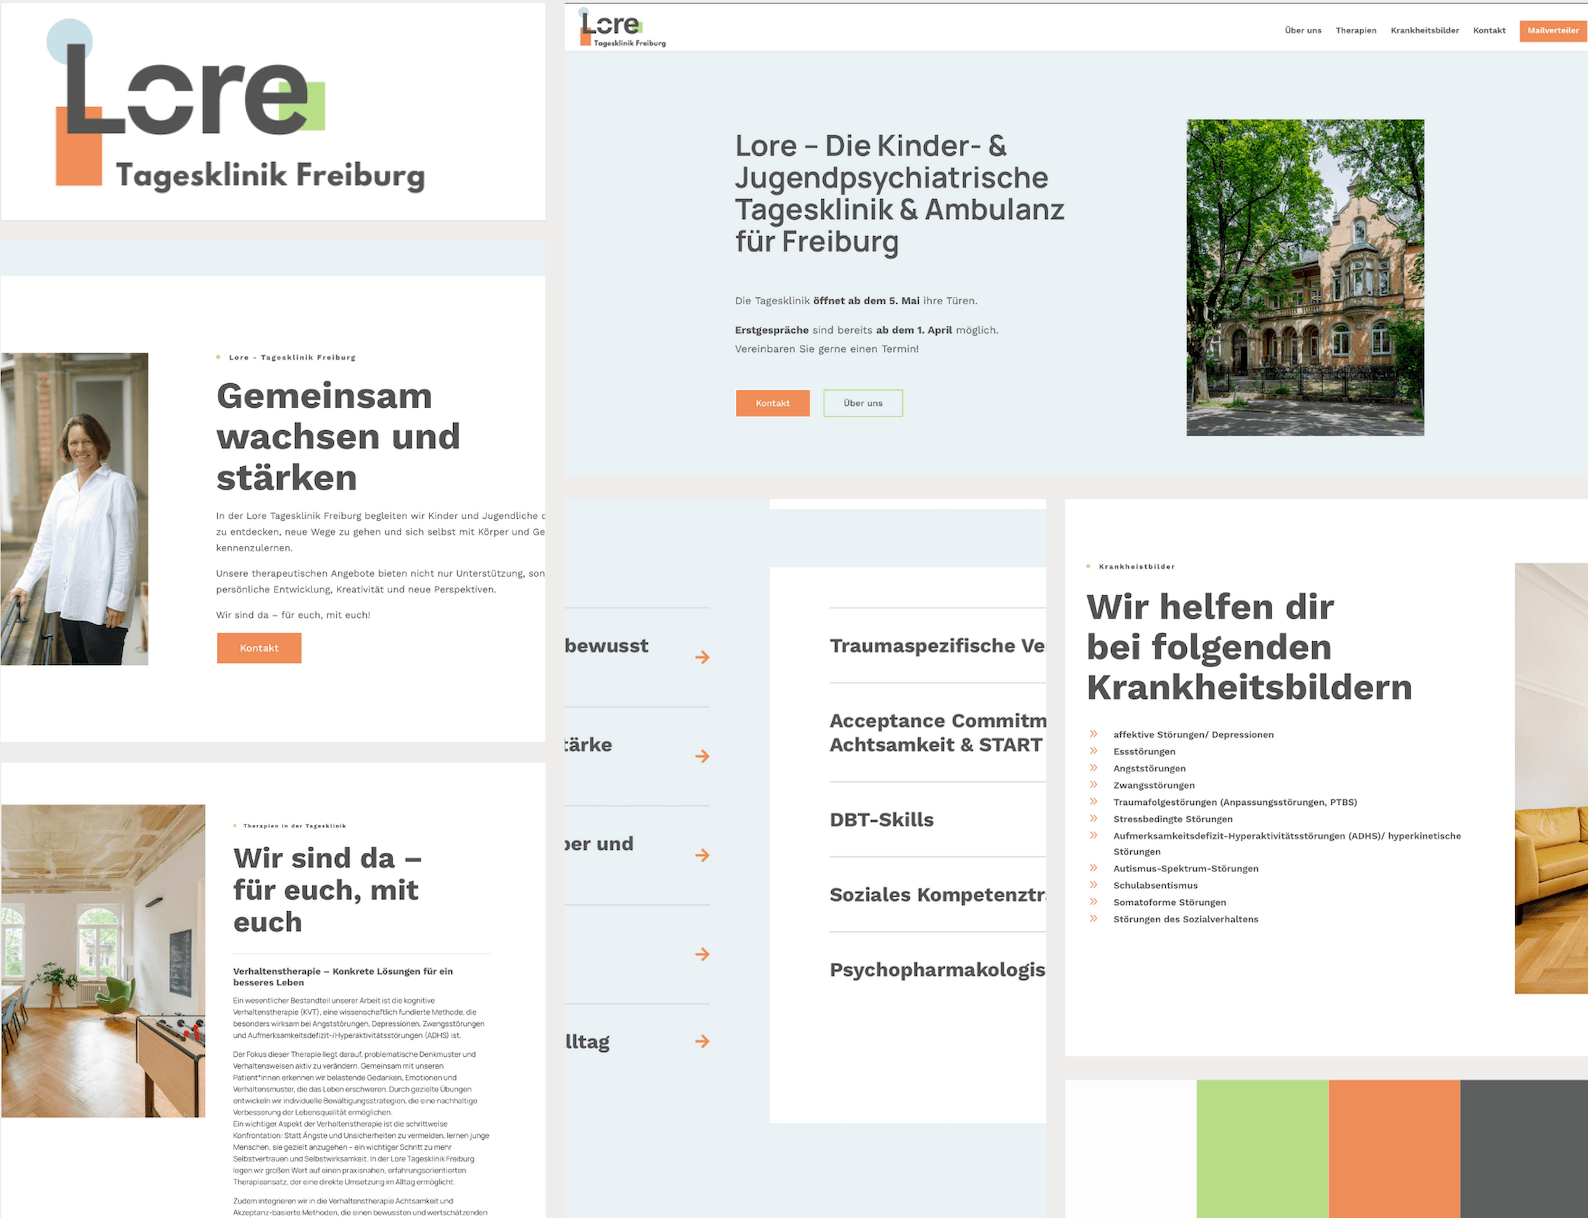Click the arrow next to 'lltag'

[x=702, y=1041]
